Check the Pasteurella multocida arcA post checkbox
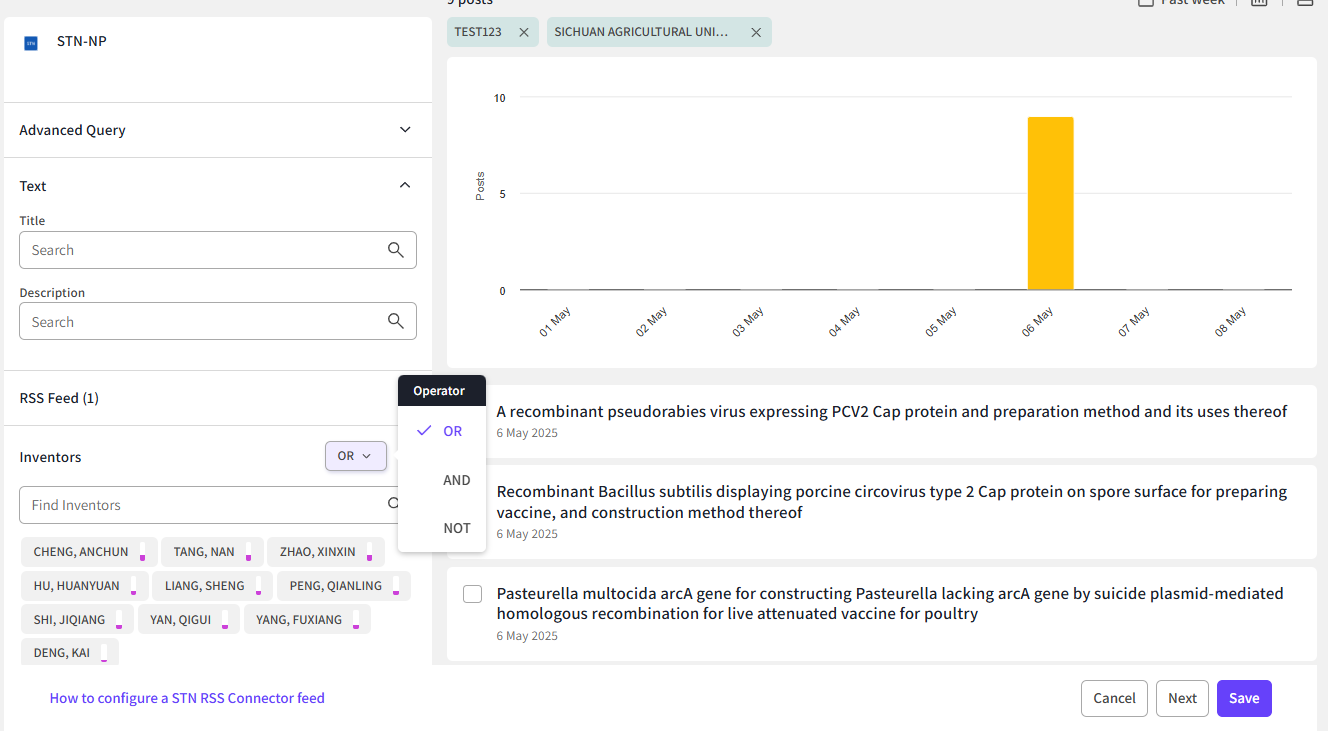1328x731 pixels. (473, 594)
